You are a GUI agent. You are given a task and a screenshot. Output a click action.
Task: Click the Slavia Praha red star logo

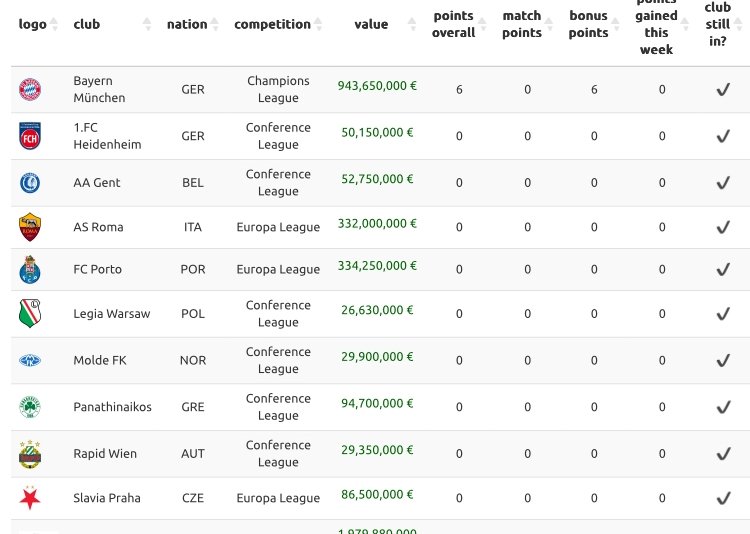[29, 498]
